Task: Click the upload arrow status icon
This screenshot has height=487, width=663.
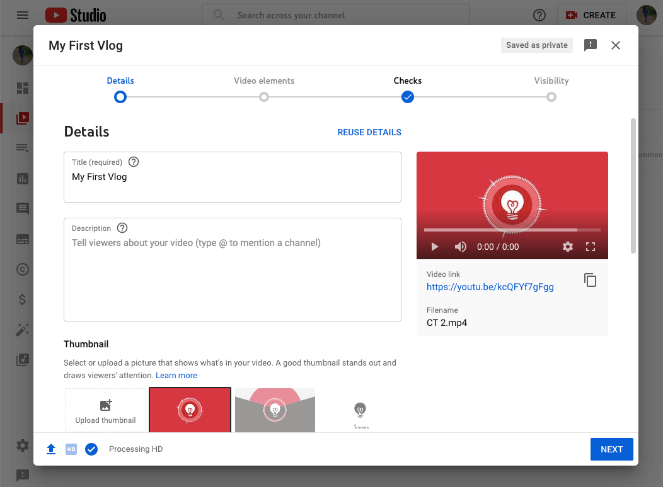Action: [51, 449]
